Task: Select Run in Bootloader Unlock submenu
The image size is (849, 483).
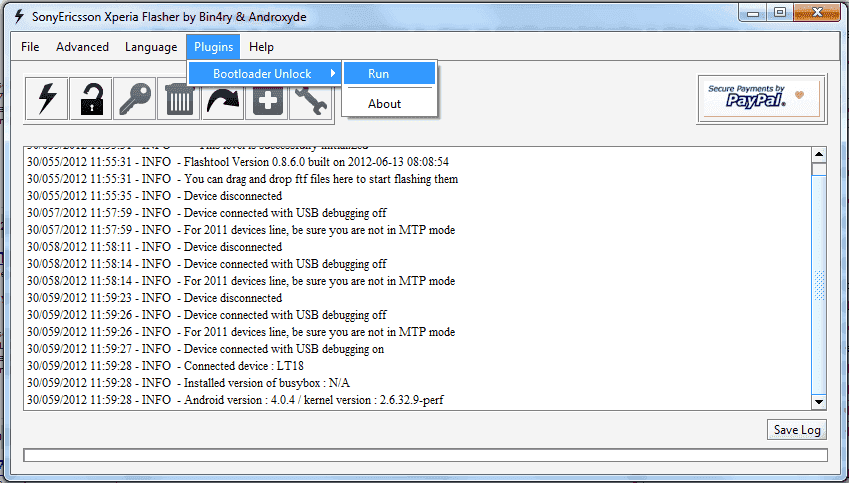Action: (x=389, y=74)
